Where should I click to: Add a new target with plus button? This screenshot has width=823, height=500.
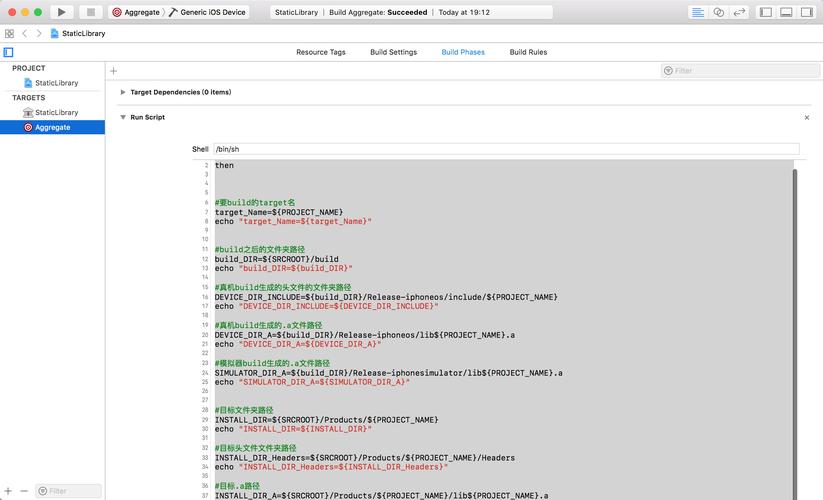pos(8,491)
